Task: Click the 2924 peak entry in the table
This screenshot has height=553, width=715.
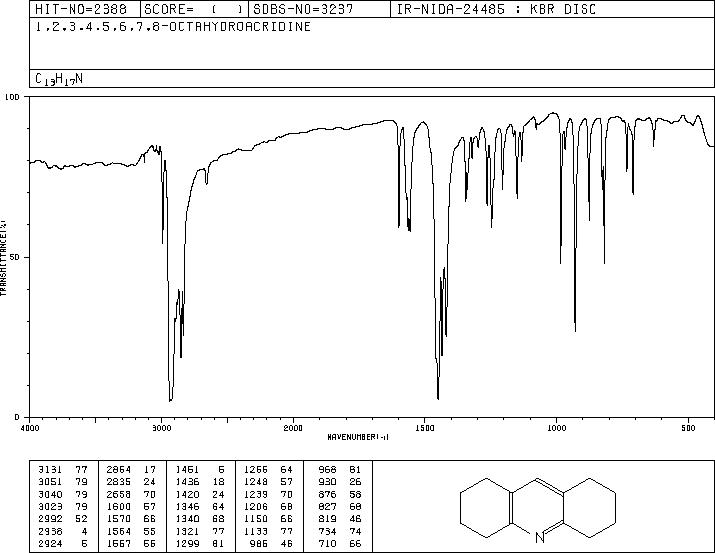Action: (62, 544)
